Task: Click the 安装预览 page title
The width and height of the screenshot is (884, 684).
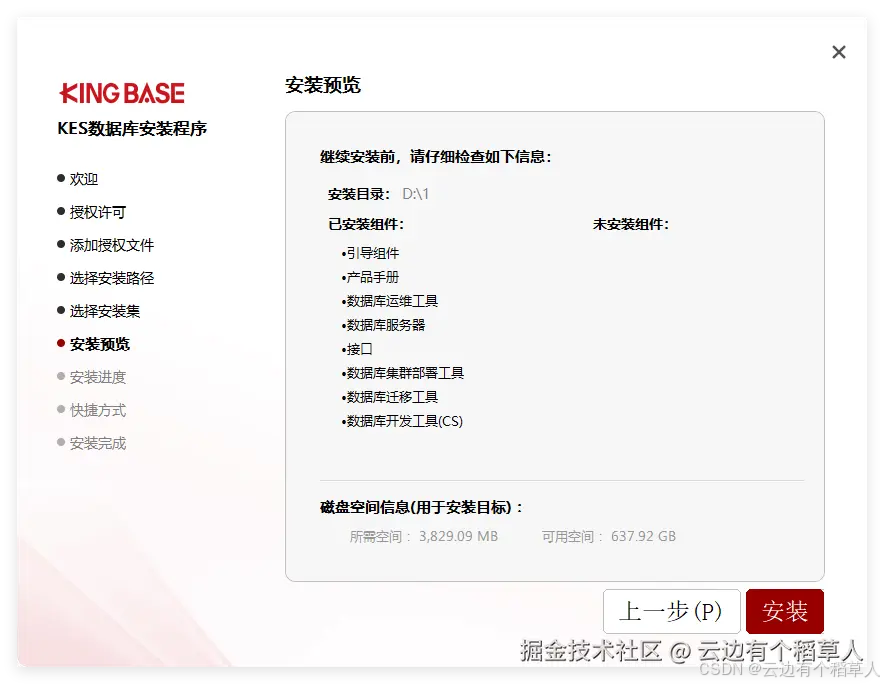Action: coord(323,85)
